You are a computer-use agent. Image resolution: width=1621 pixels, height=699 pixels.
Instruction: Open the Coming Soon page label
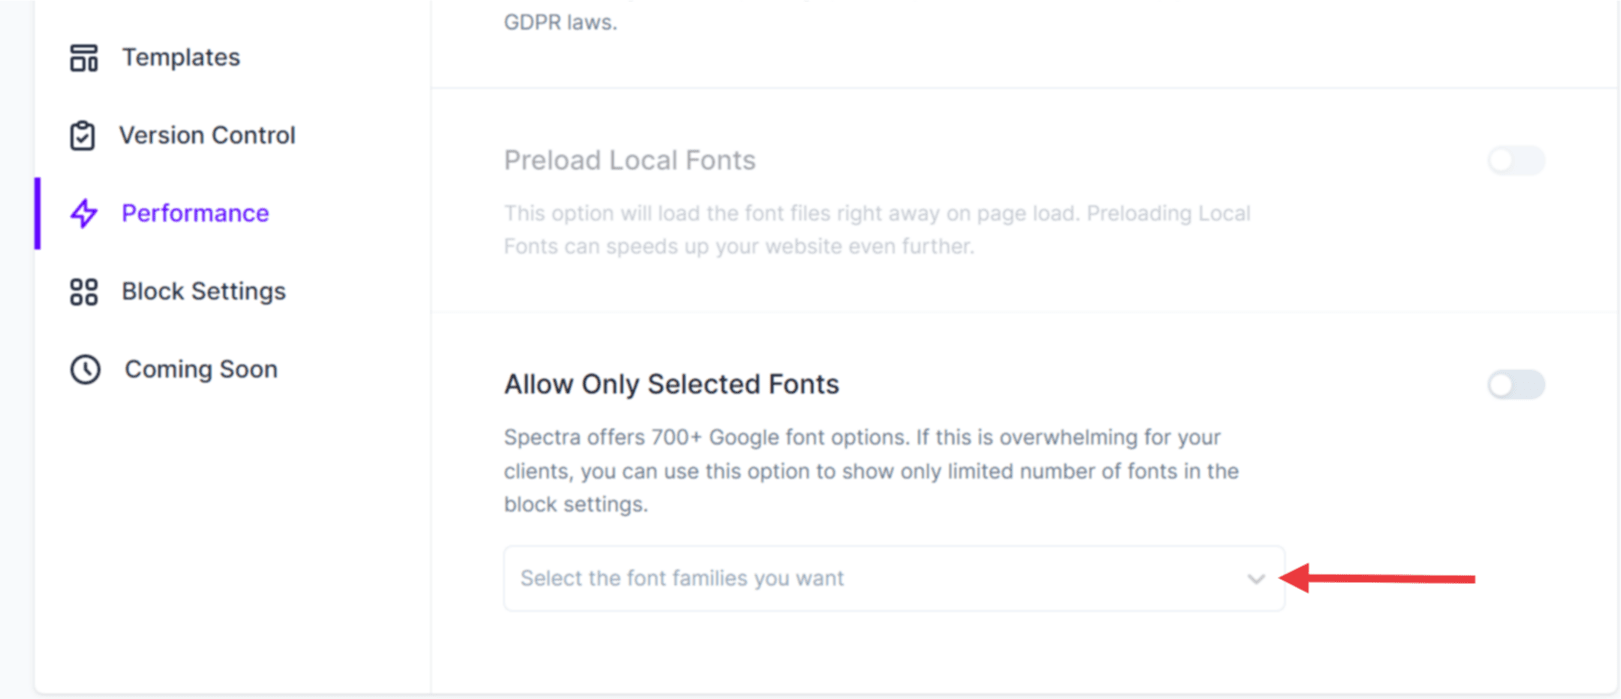(x=200, y=369)
